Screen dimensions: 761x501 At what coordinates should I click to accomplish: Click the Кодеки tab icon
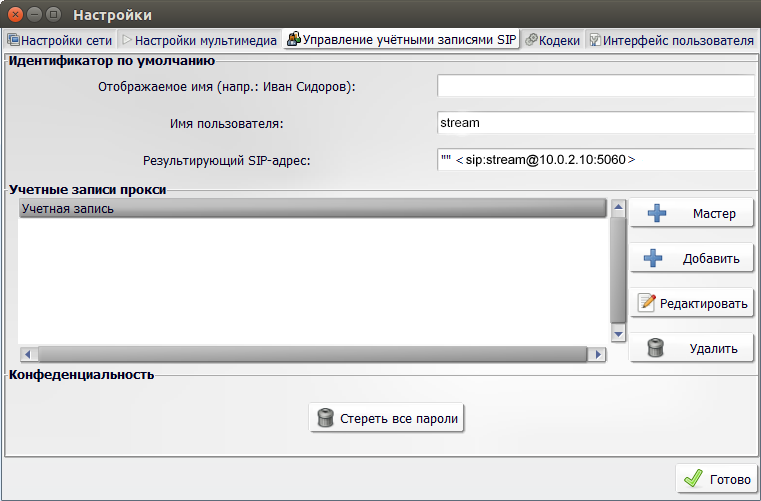(531, 41)
